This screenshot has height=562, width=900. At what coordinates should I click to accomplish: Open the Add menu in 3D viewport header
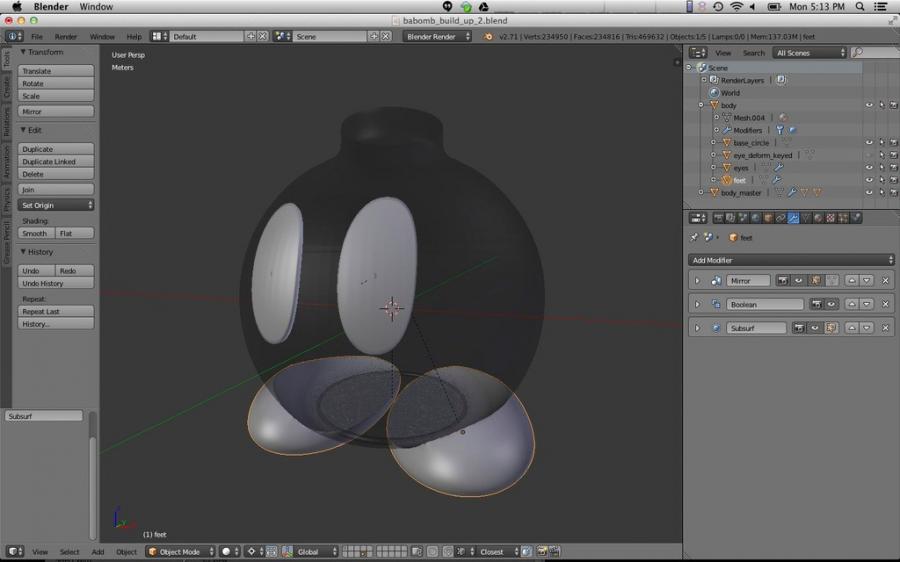coord(98,552)
